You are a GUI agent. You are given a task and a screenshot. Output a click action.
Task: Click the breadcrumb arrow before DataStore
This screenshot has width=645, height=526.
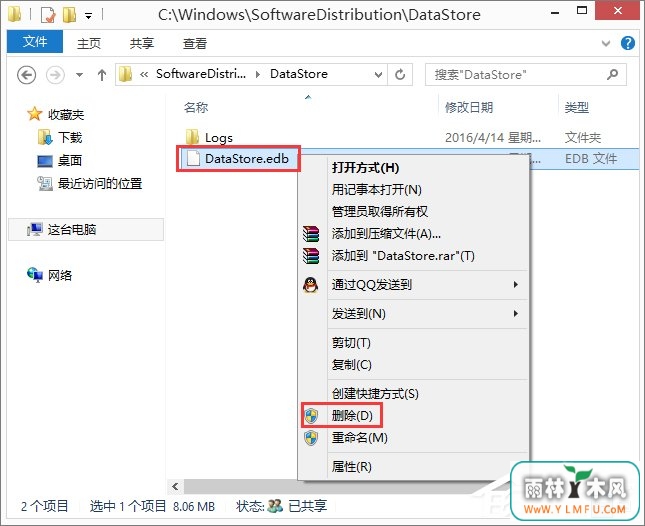(x=258, y=74)
